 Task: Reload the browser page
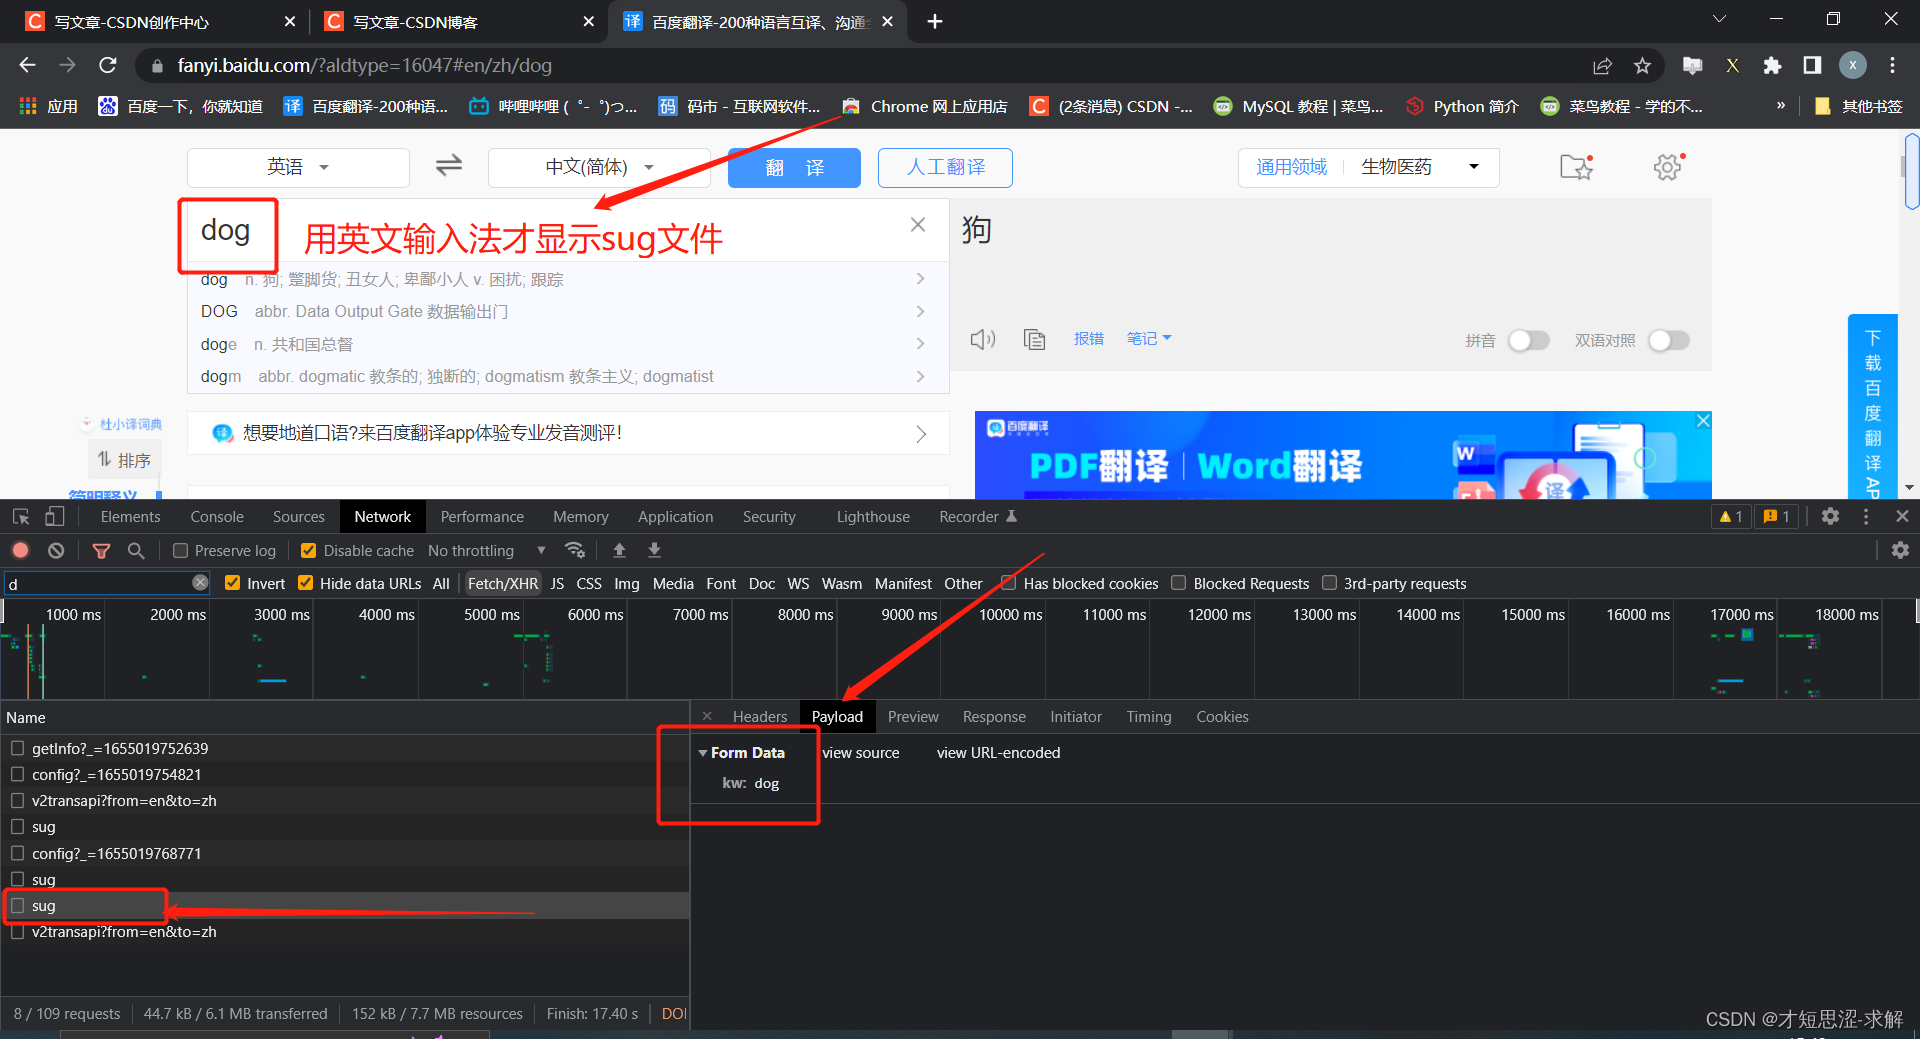pyautogui.click(x=108, y=65)
